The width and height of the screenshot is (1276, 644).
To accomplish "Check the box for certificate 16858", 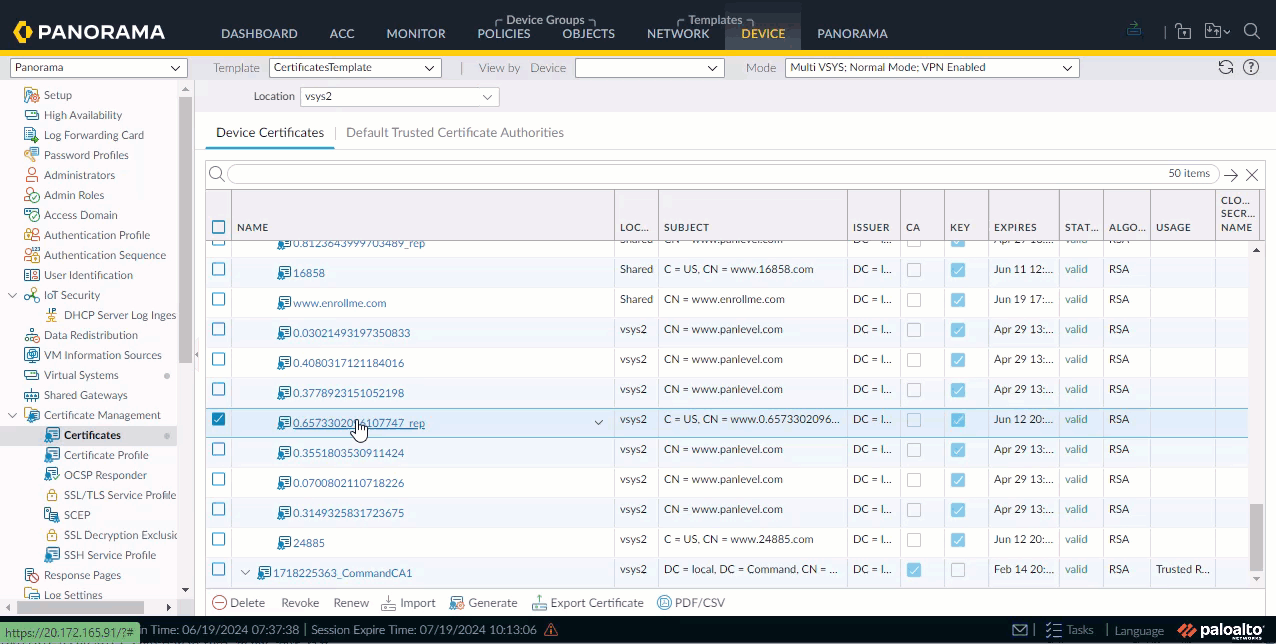I will 219,269.
